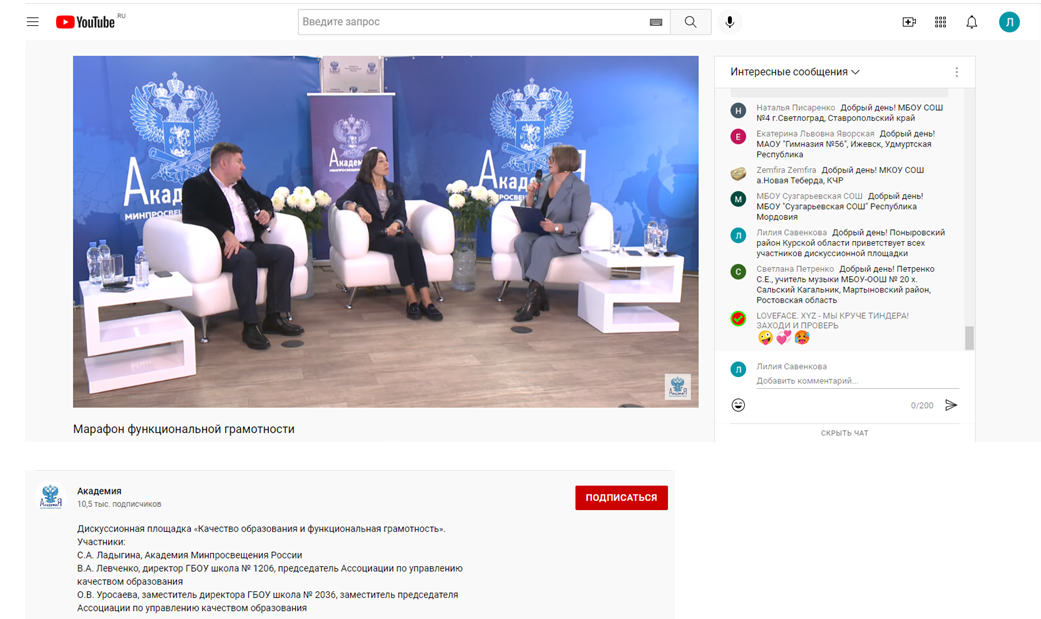Send chat message arrow icon
1041x619 pixels.
pos(951,405)
